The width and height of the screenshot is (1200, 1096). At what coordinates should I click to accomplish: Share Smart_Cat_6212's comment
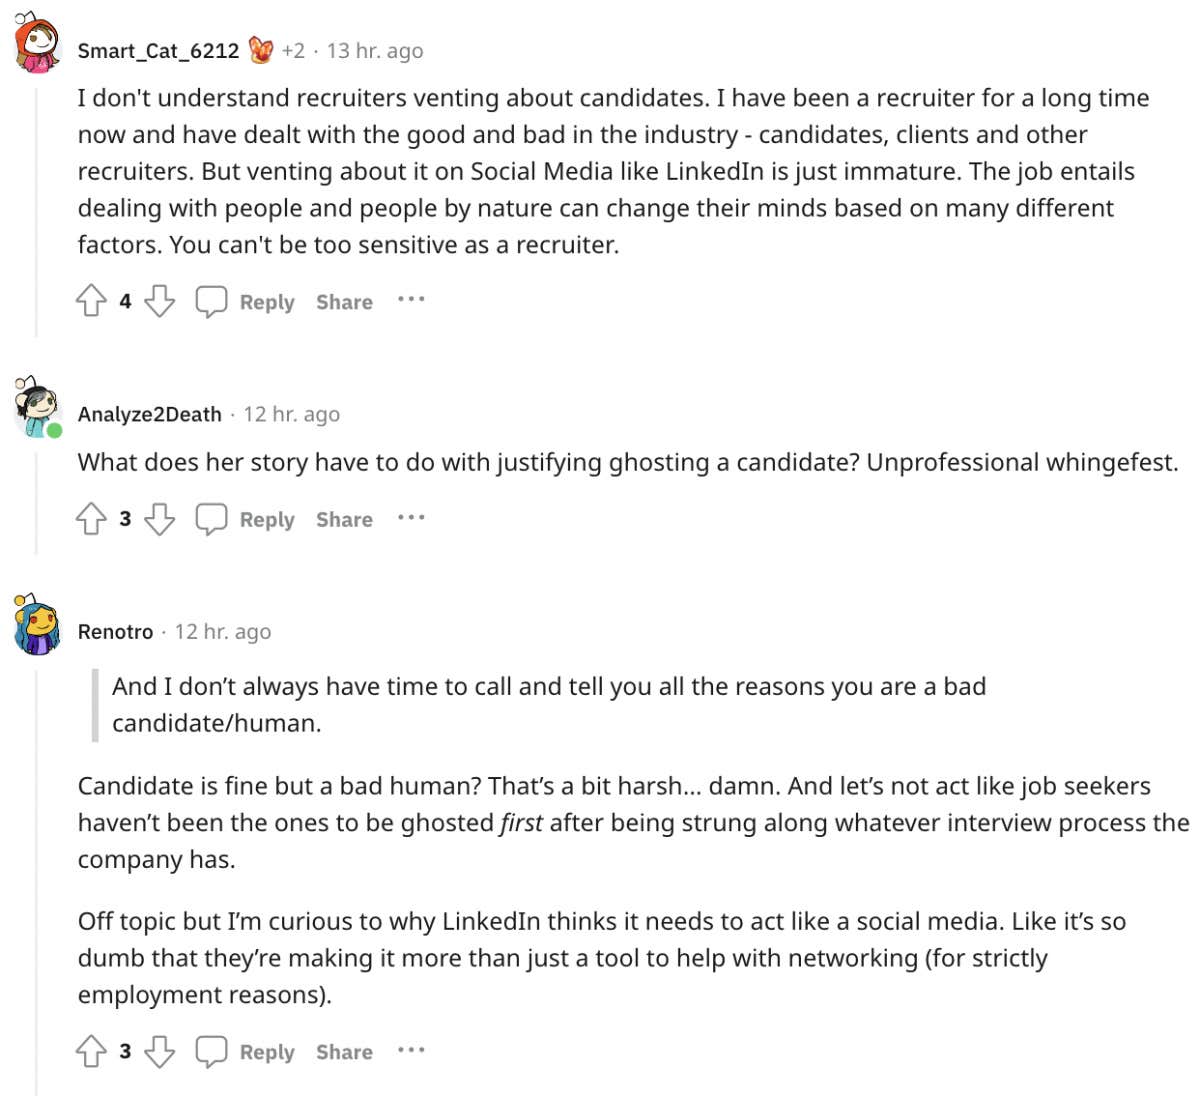(344, 302)
